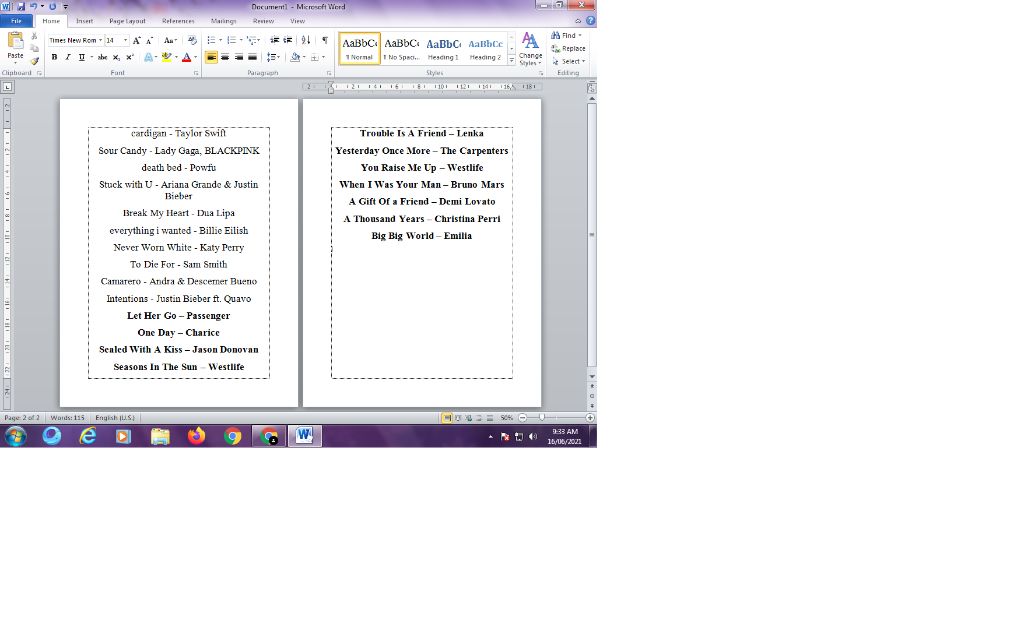This screenshot has width=1024, height=627.
Task: Apply strikethrough with the abc icon
Action: (103, 57)
